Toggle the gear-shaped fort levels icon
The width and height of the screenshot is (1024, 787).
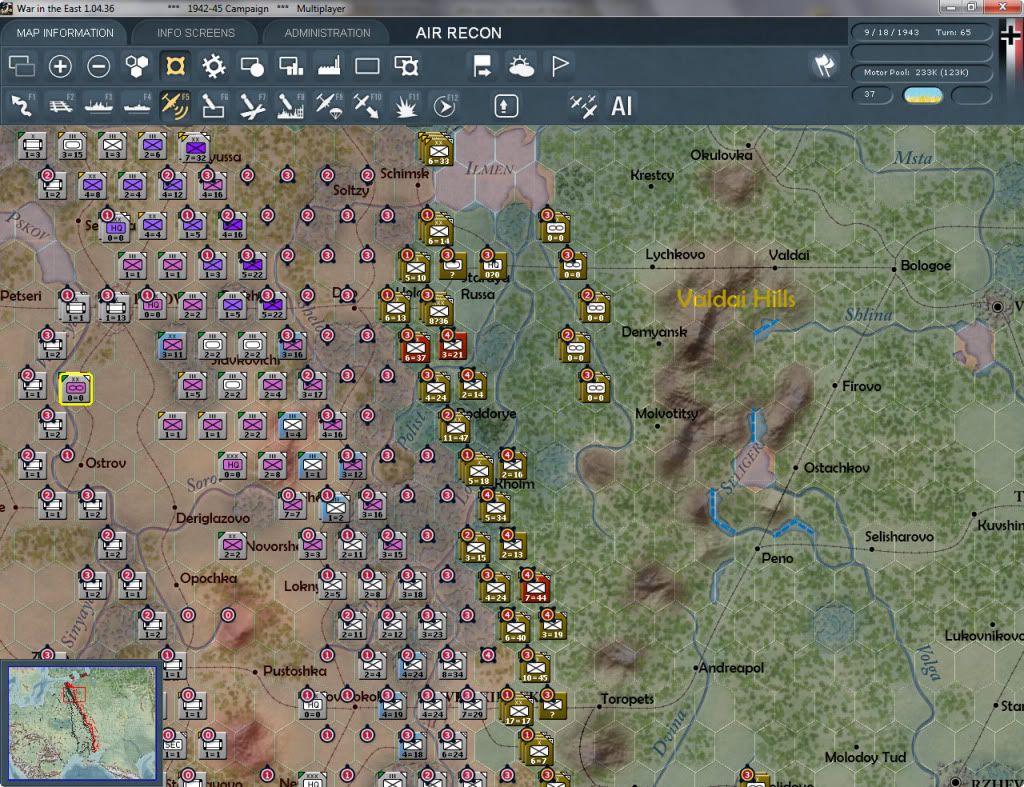click(x=214, y=66)
